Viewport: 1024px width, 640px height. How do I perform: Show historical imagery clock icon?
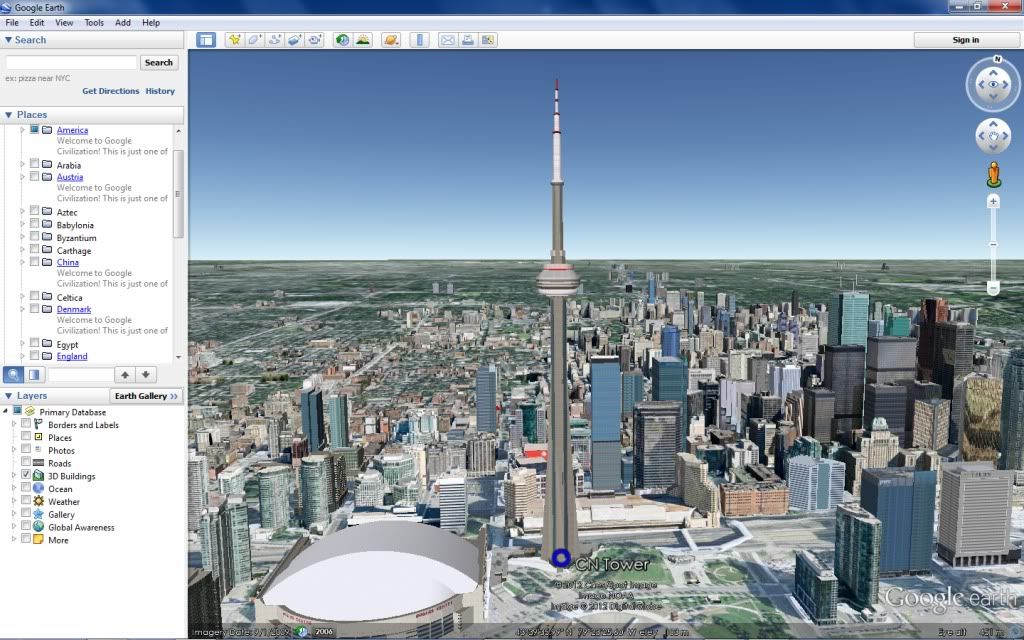click(x=342, y=40)
